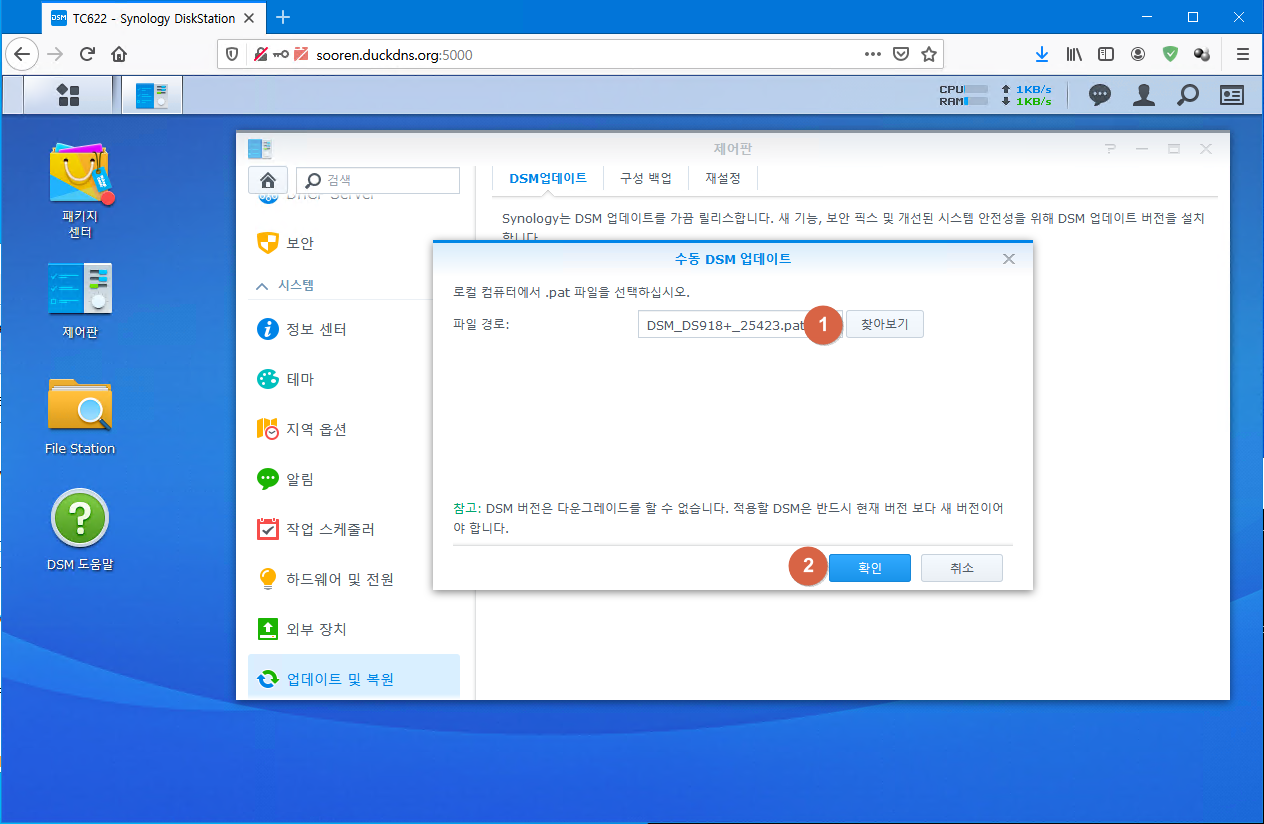Open 패키지 센터 desktop icon
Screen dimensions: 1264x824
80,190
